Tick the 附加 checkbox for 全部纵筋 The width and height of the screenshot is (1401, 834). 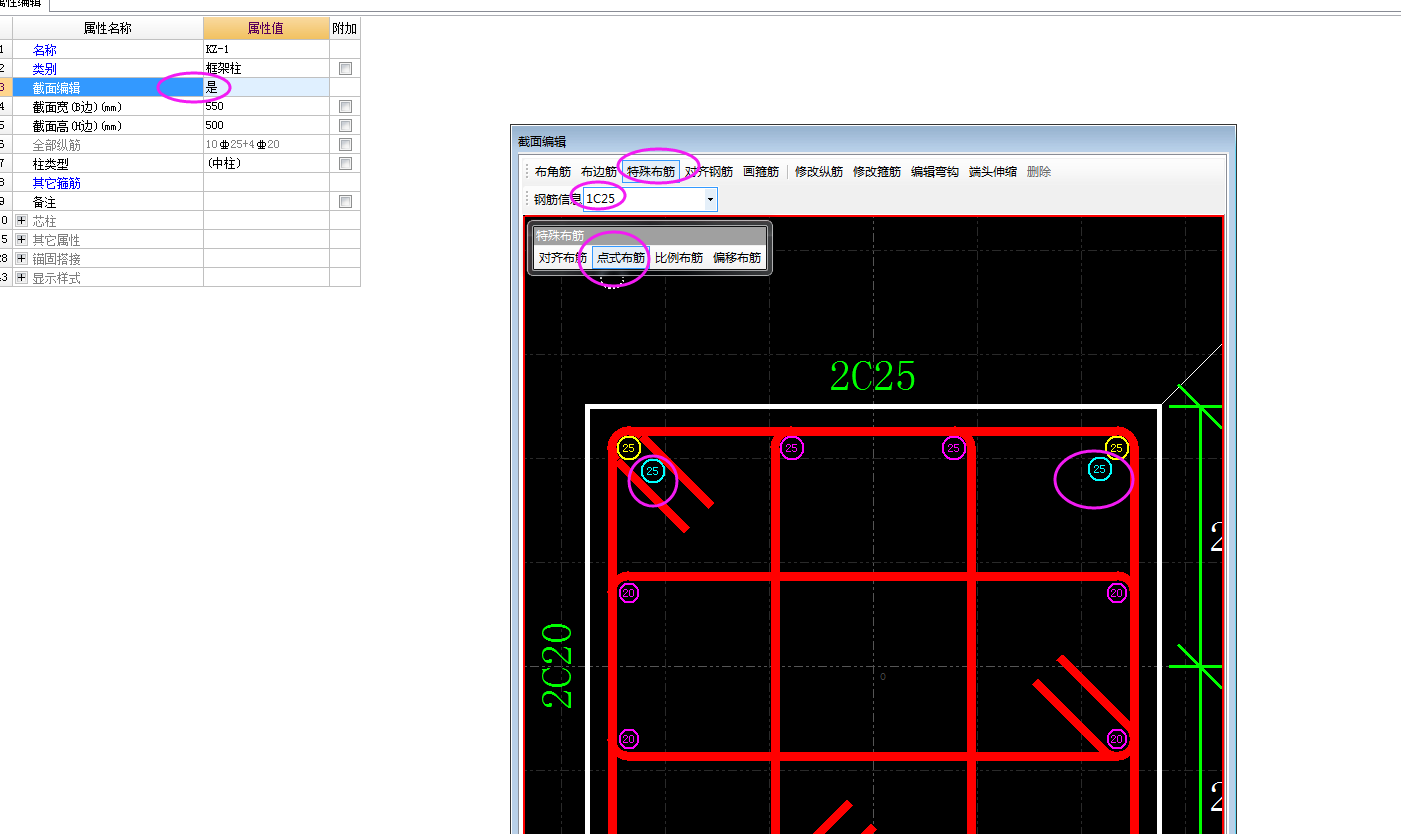pyautogui.click(x=345, y=145)
